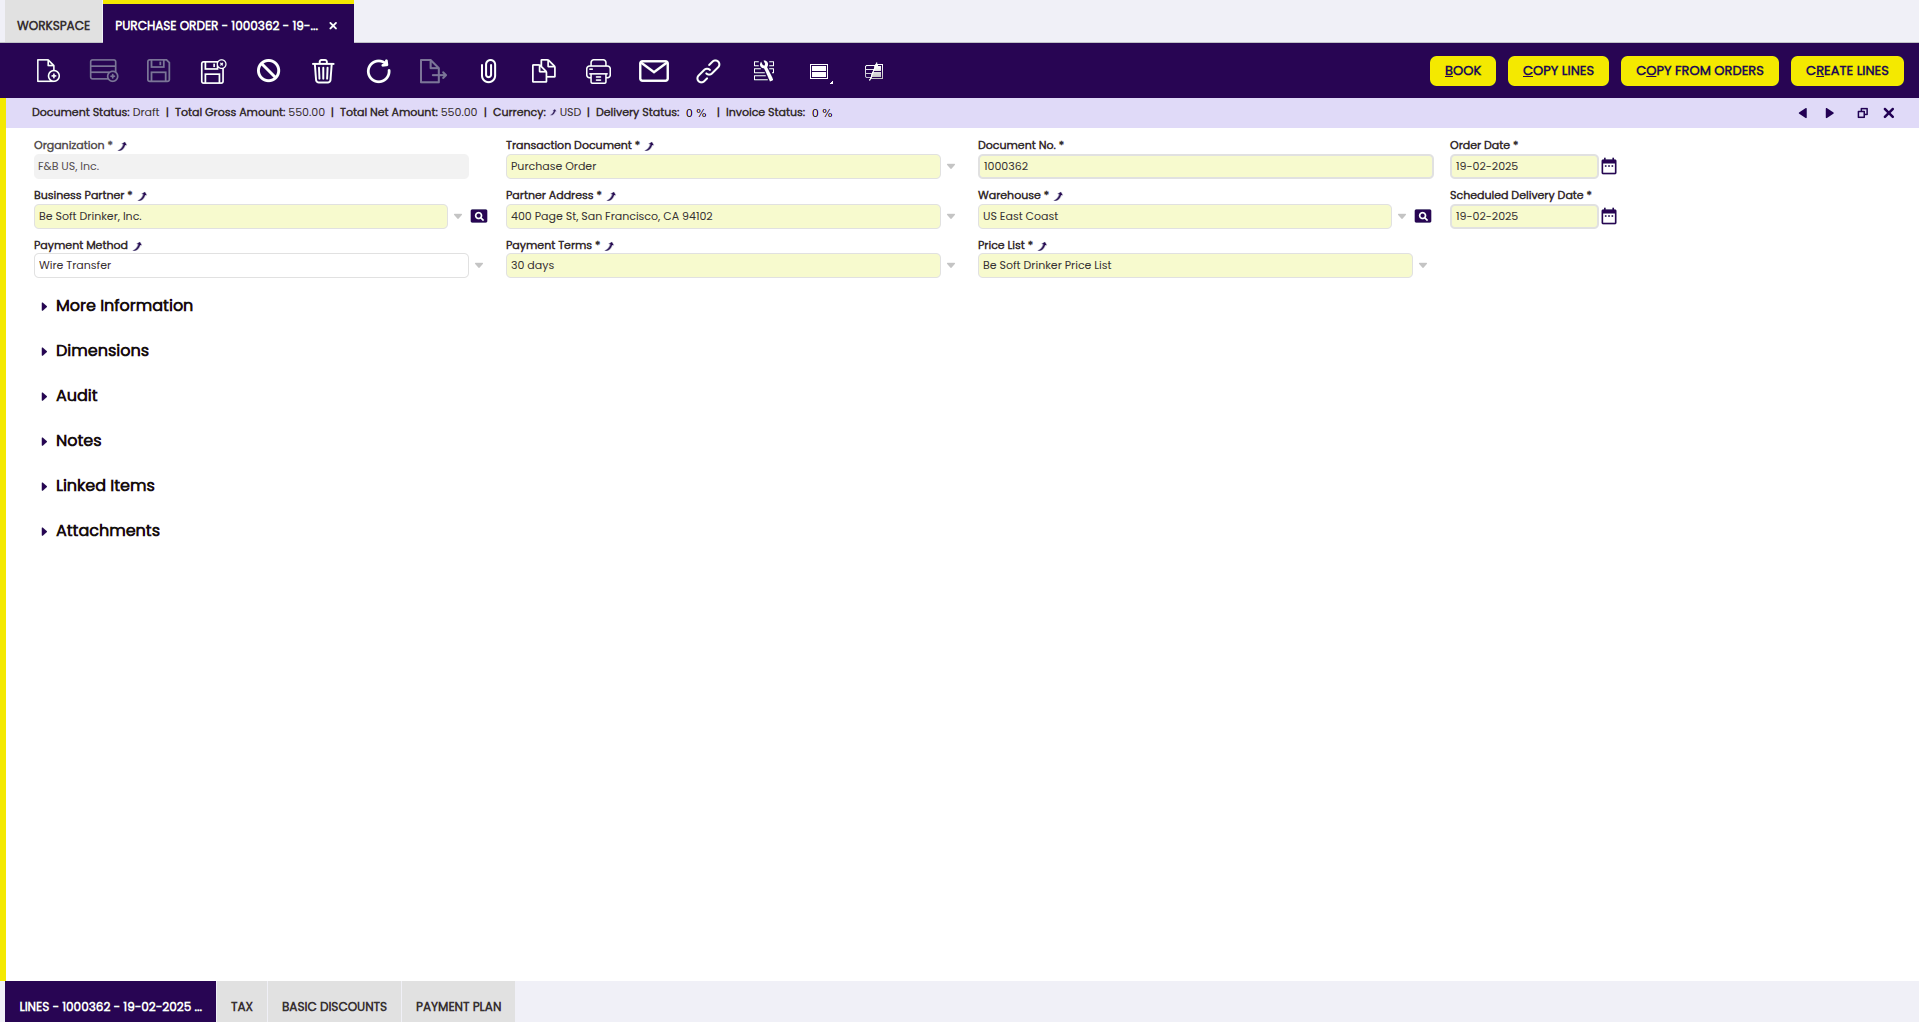Click the greyed-out Save floppy disk icon
1919x1022 pixels.
coord(159,71)
